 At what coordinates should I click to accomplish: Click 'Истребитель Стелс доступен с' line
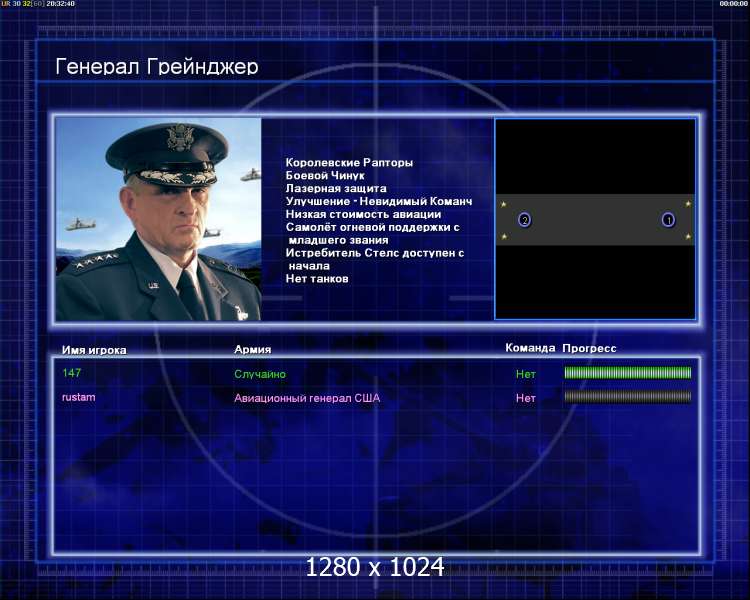pyautogui.click(x=375, y=253)
